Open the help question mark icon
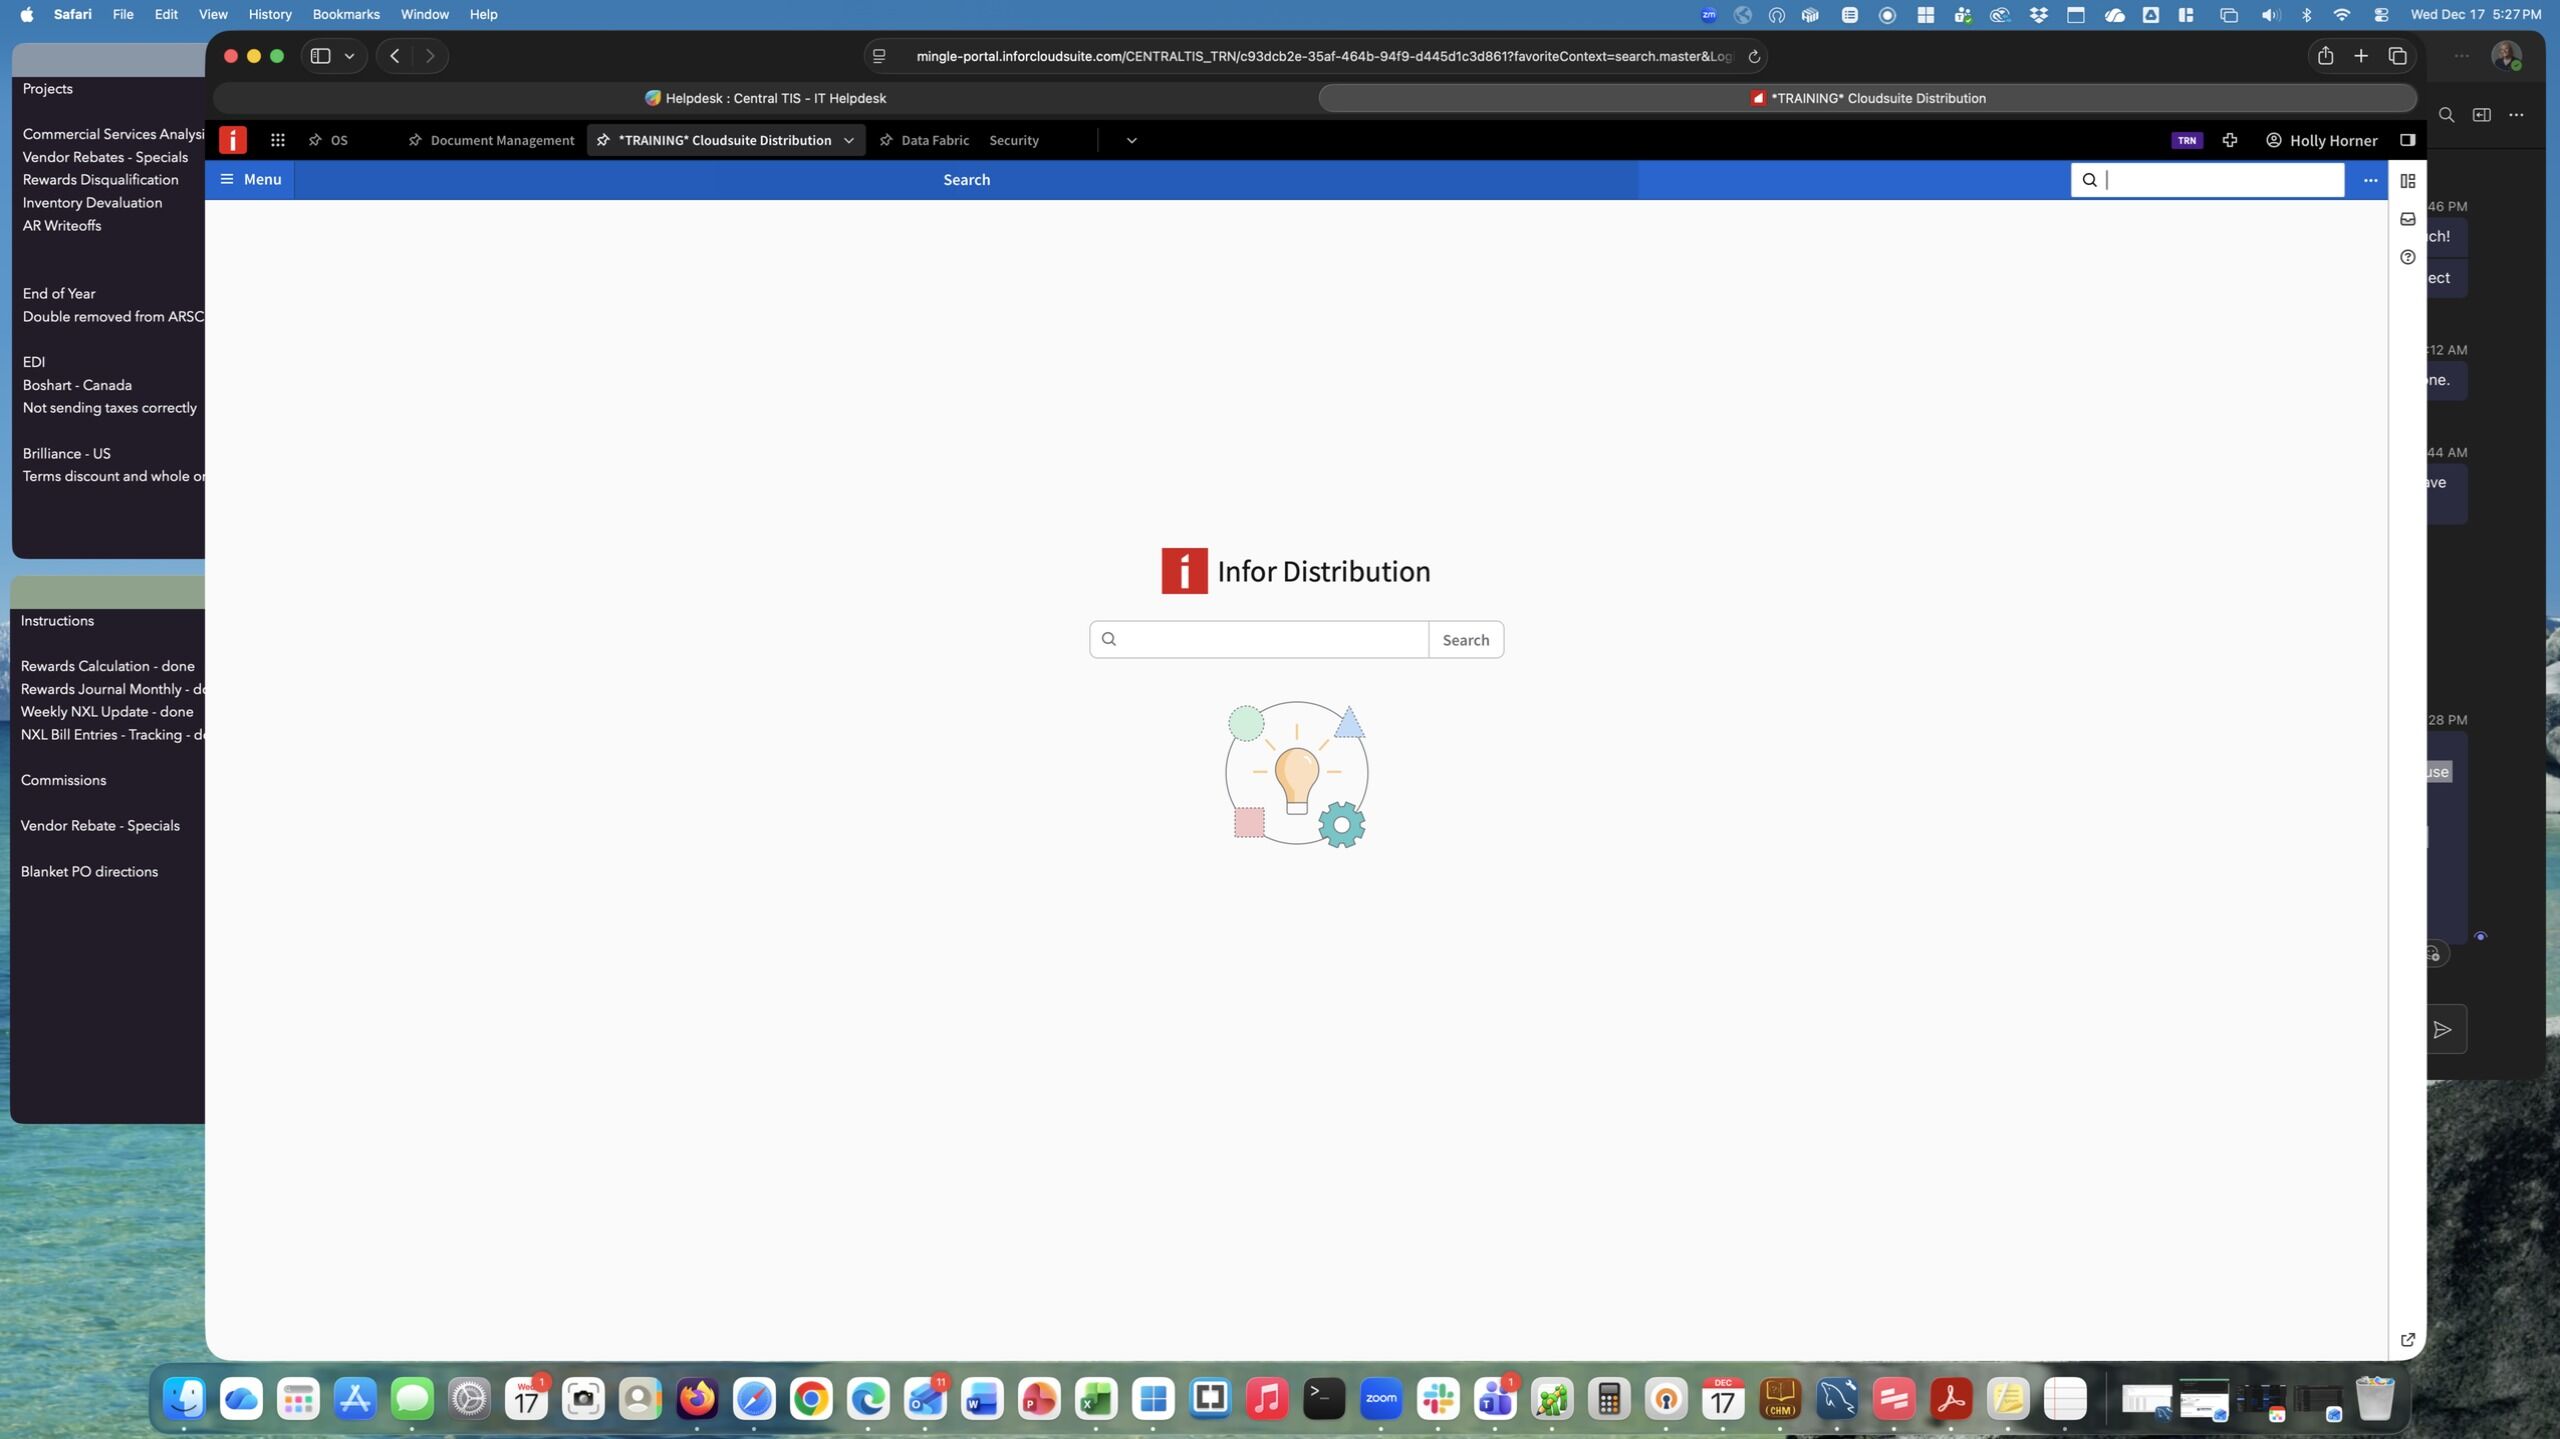The image size is (2560, 1439). click(2408, 257)
